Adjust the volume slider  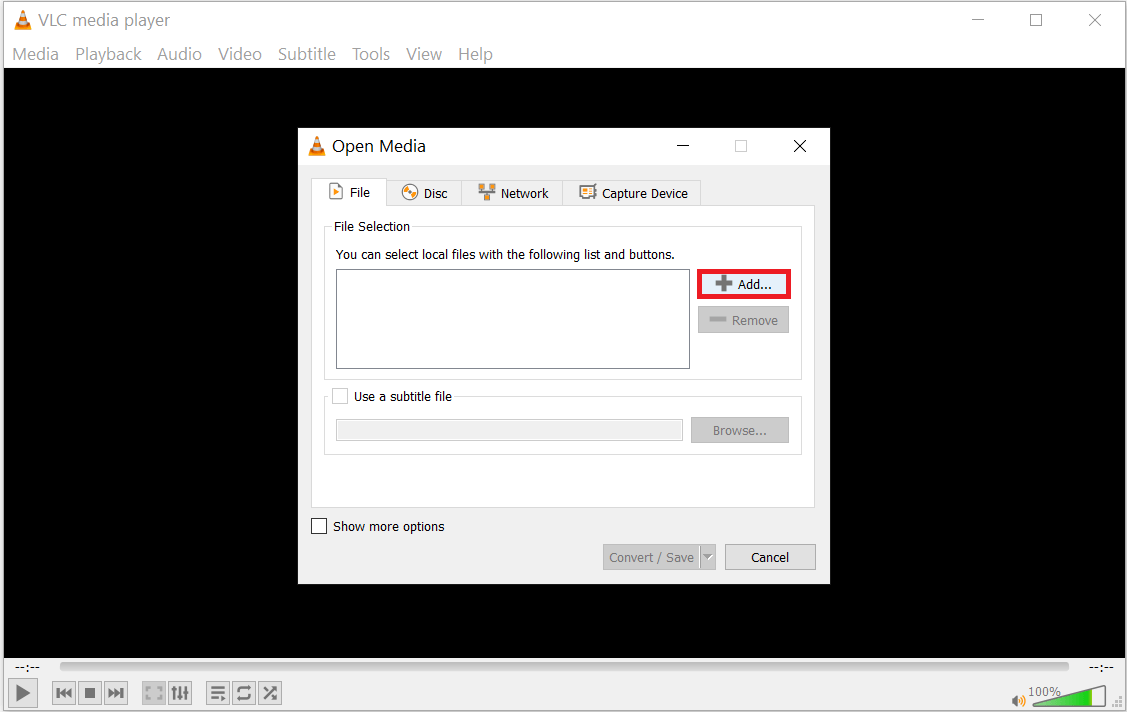(x=1069, y=696)
